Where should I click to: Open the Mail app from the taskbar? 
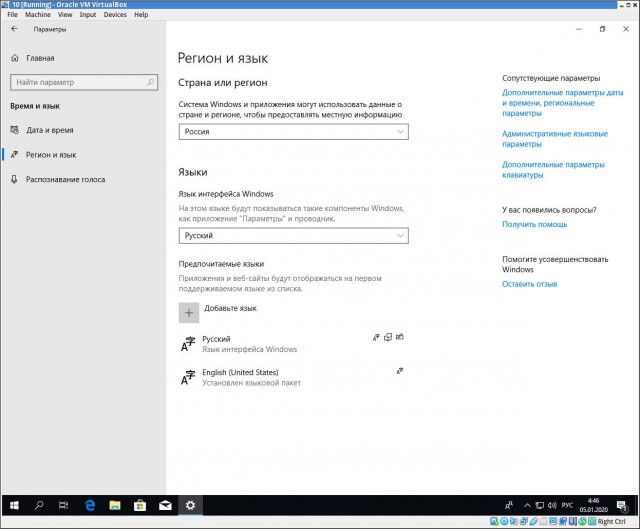tap(165, 505)
